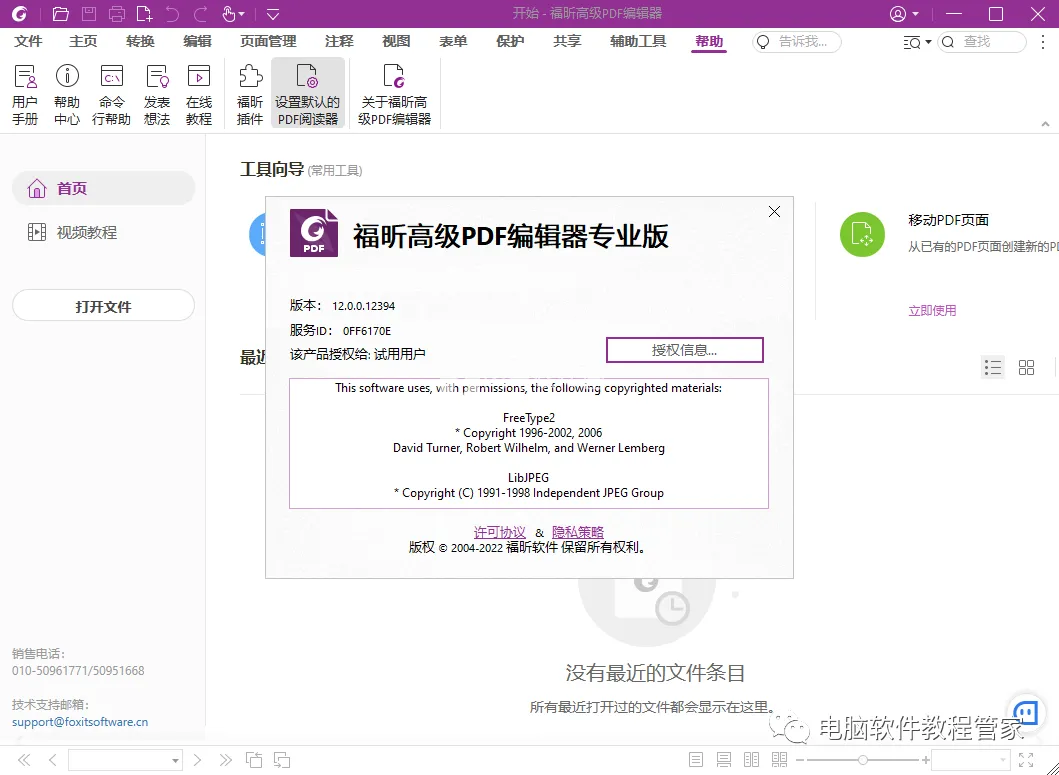Open the vertical three-dot more options menu
The height and width of the screenshot is (775, 1059).
point(1043,42)
